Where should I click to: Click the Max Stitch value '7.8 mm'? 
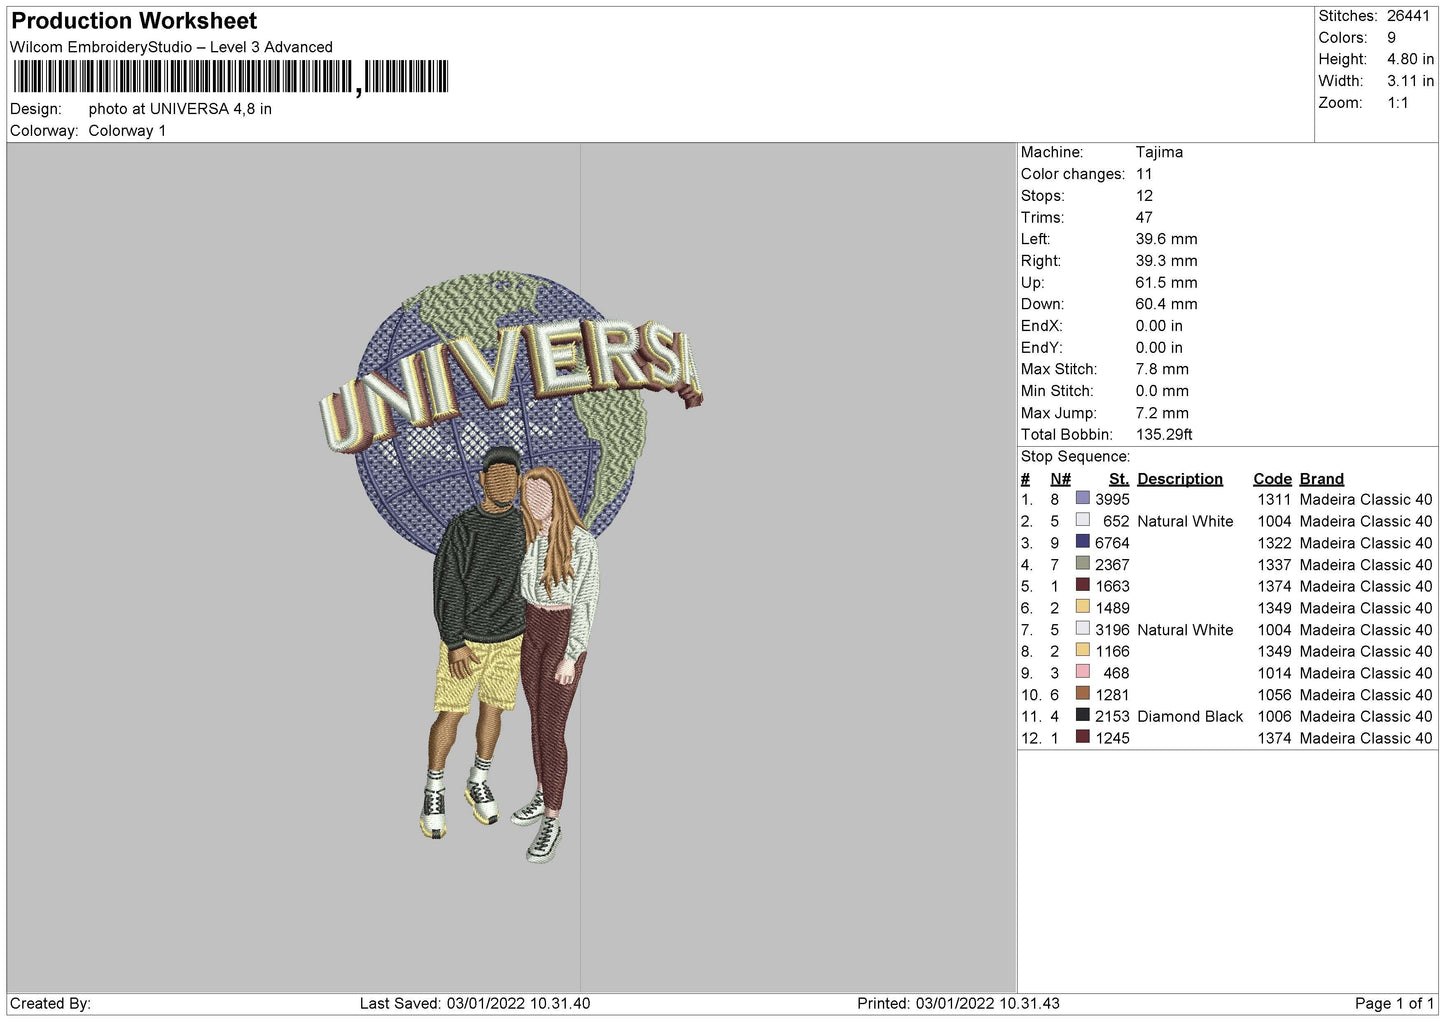tap(1162, 369)
